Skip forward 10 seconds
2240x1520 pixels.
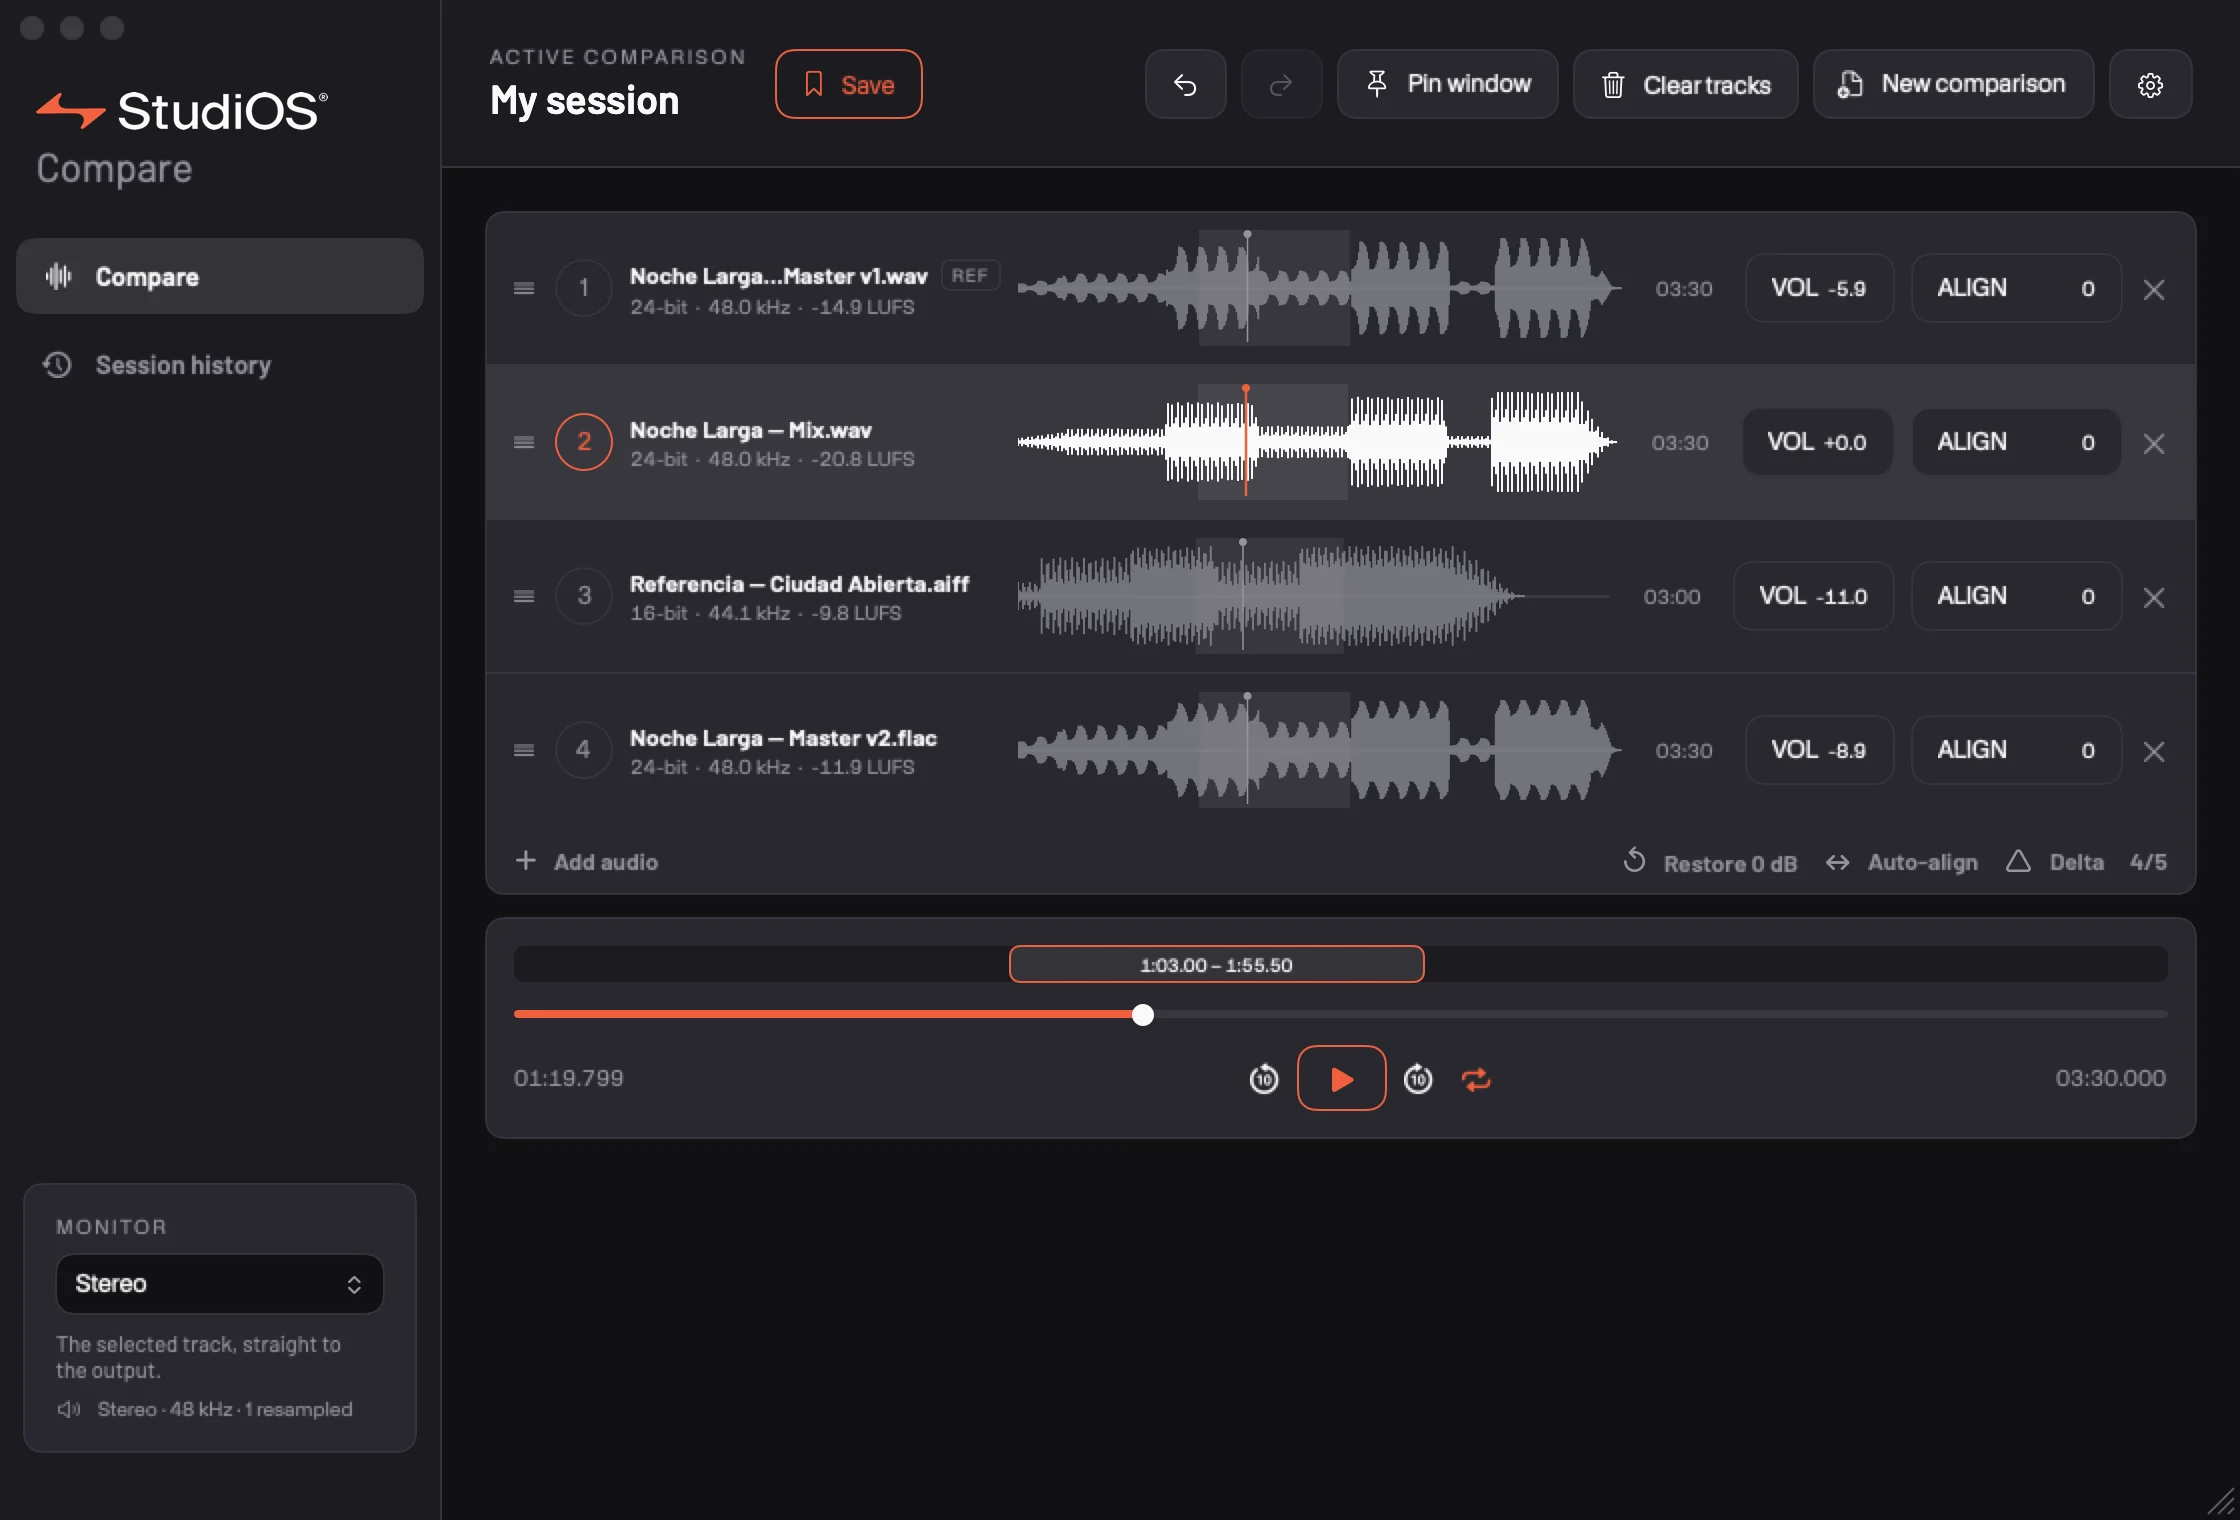point(1418,1079)
